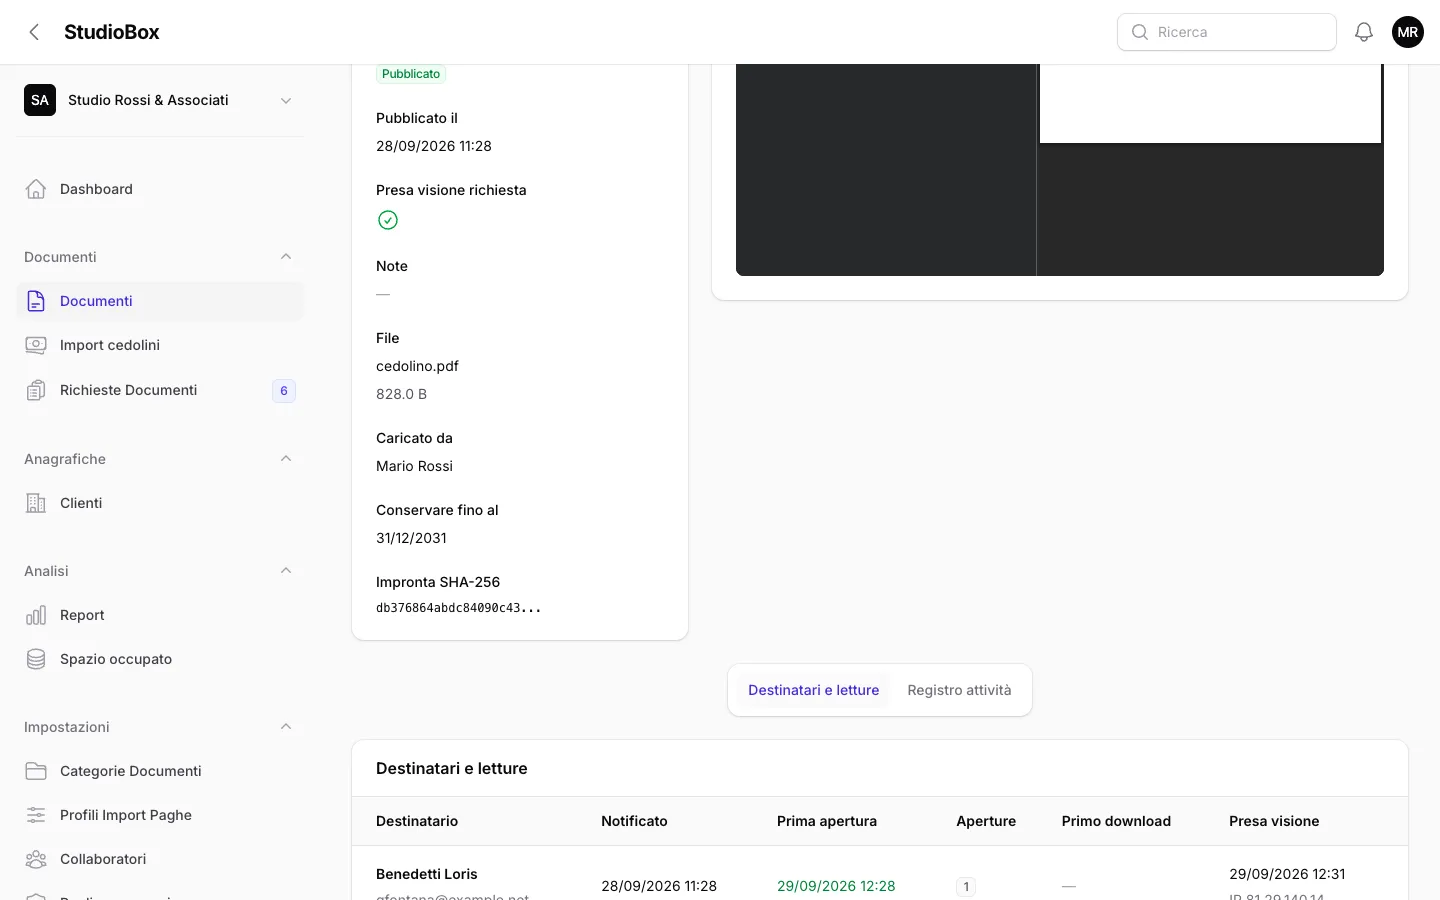This screenshot has width=1440, height=900.
Task: Click the Documenti file icon
Action: pyautogui.click(x=36, y=301)
